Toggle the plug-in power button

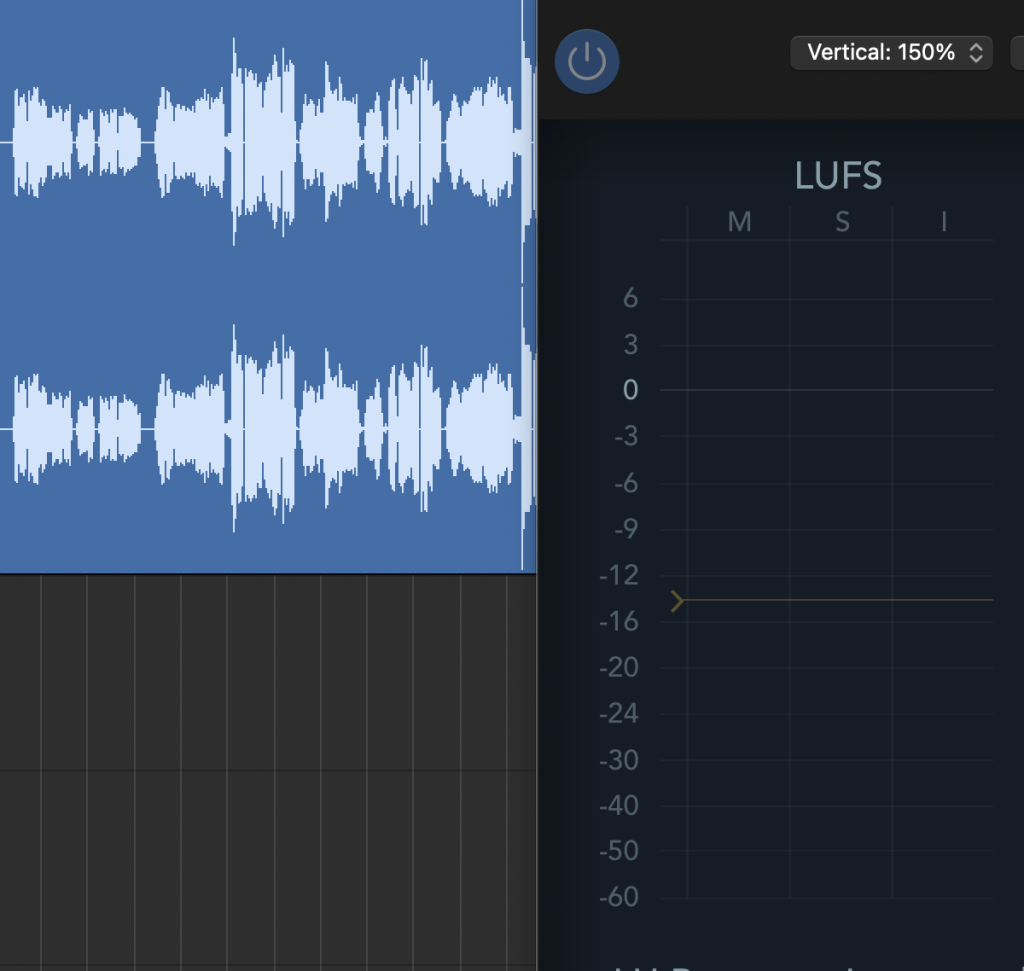coord(587,61)
